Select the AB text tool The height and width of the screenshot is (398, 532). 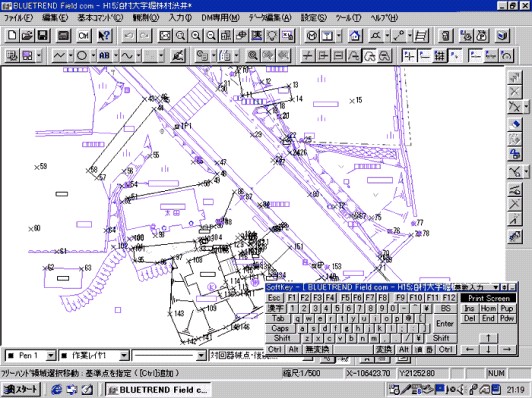(104, 55)
